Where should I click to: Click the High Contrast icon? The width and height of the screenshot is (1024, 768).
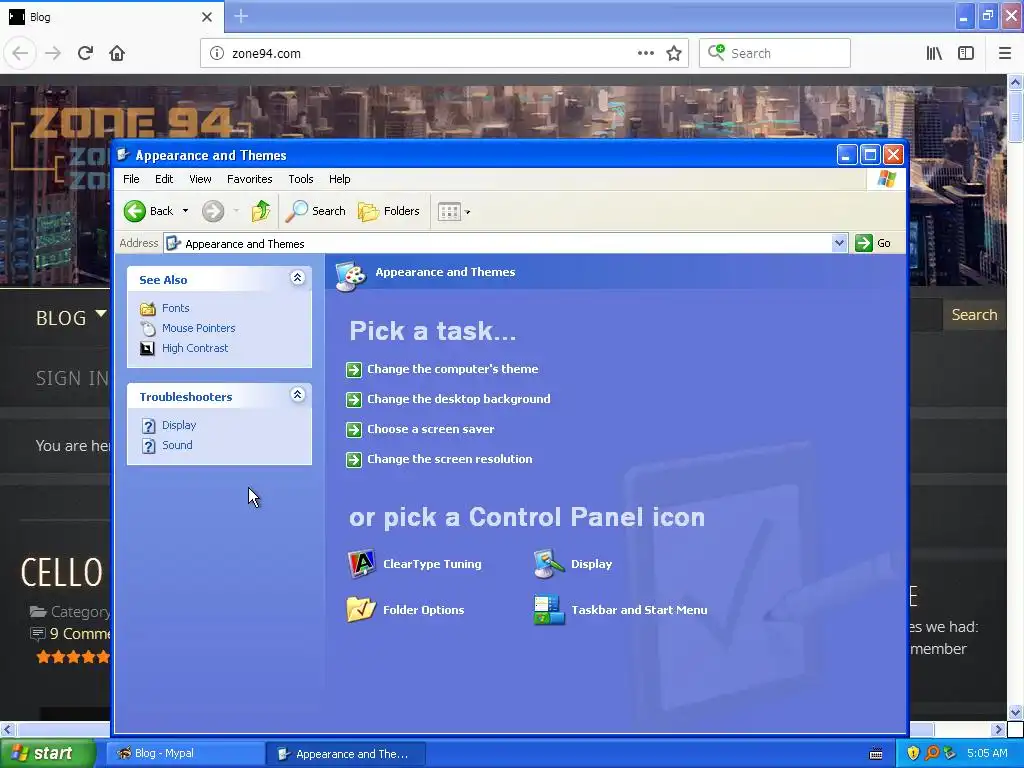148,348
